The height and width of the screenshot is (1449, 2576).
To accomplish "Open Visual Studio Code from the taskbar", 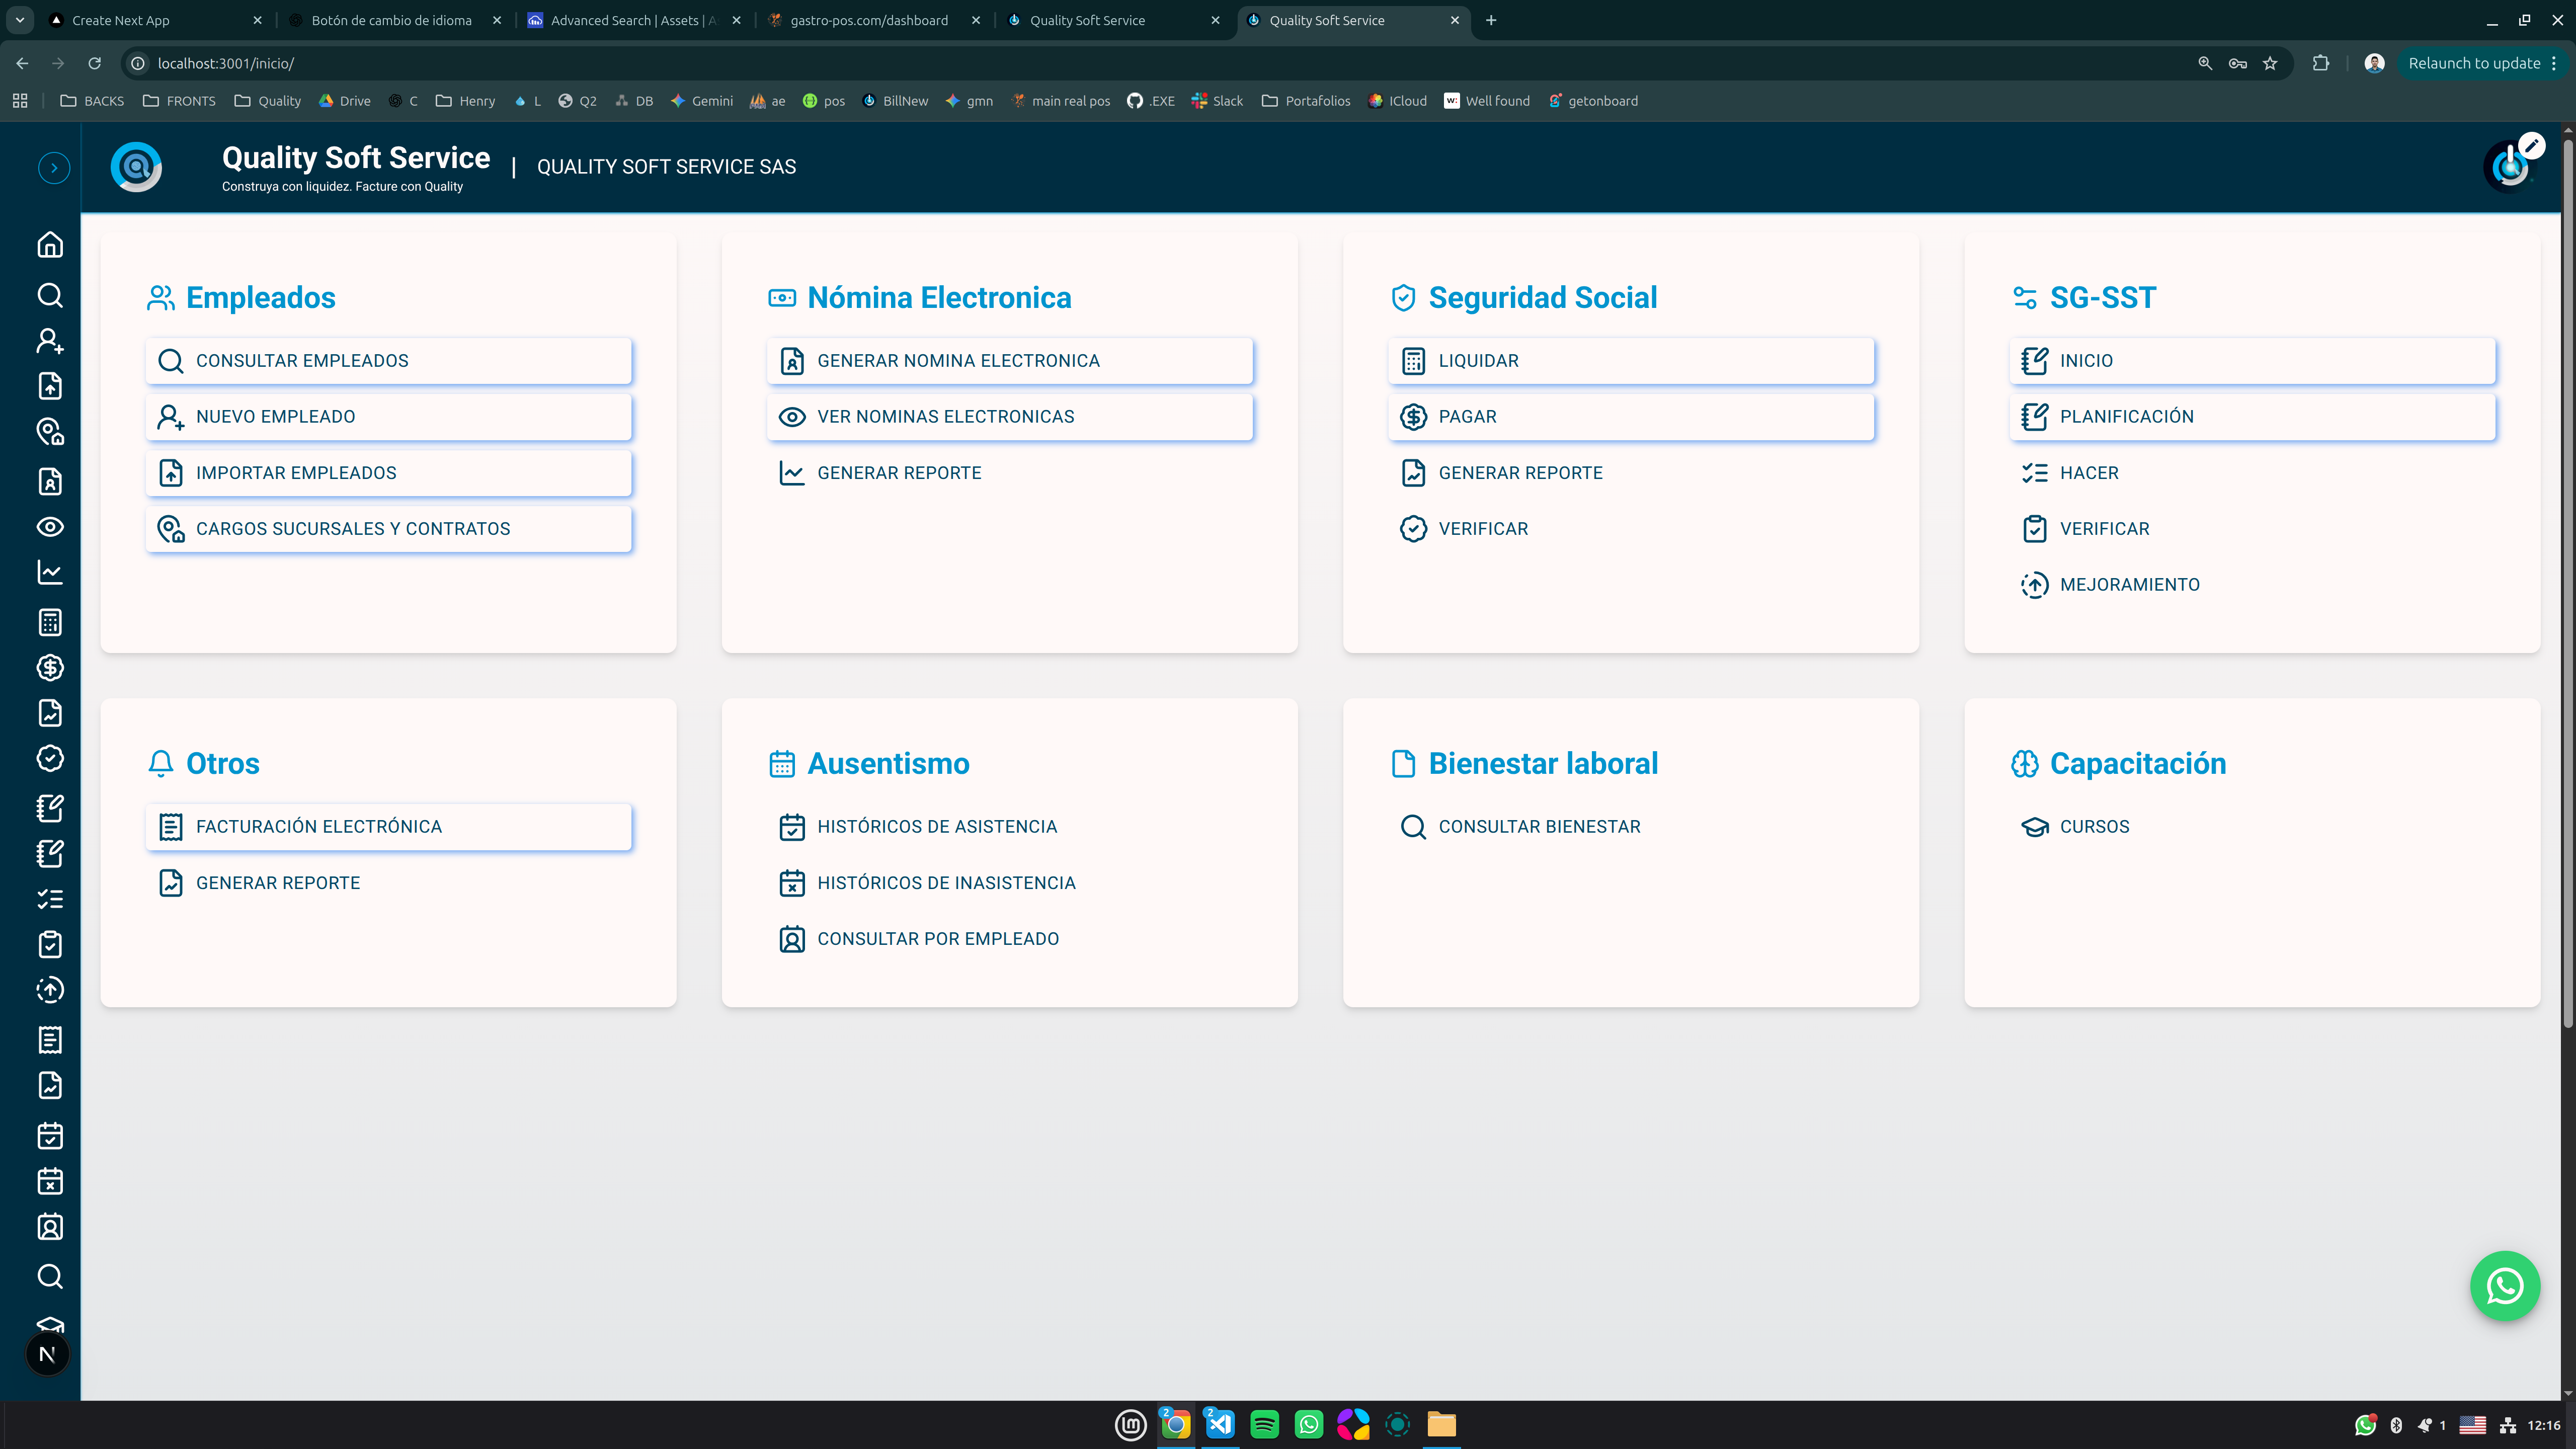I will [1220, 1424].
